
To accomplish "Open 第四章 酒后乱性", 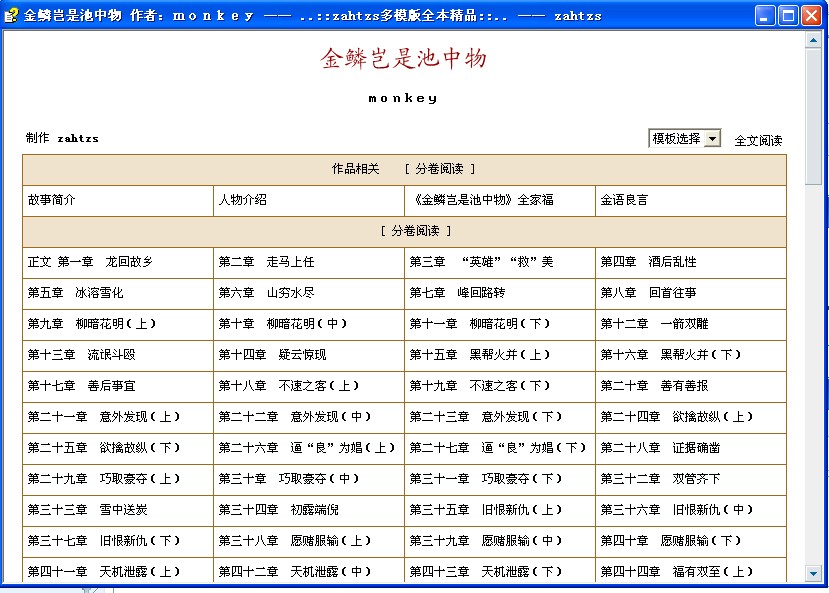I will [x=649, y=262].
